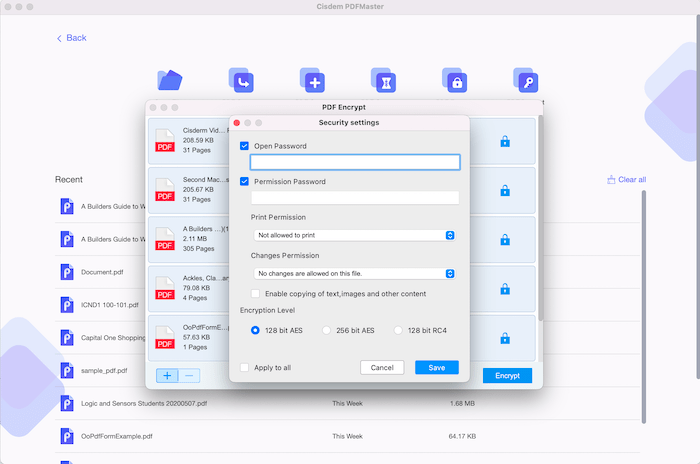Click lock icon for A Builders file
Screen dimensions: 700x464
pyautogui.click(x=505, y=240)
